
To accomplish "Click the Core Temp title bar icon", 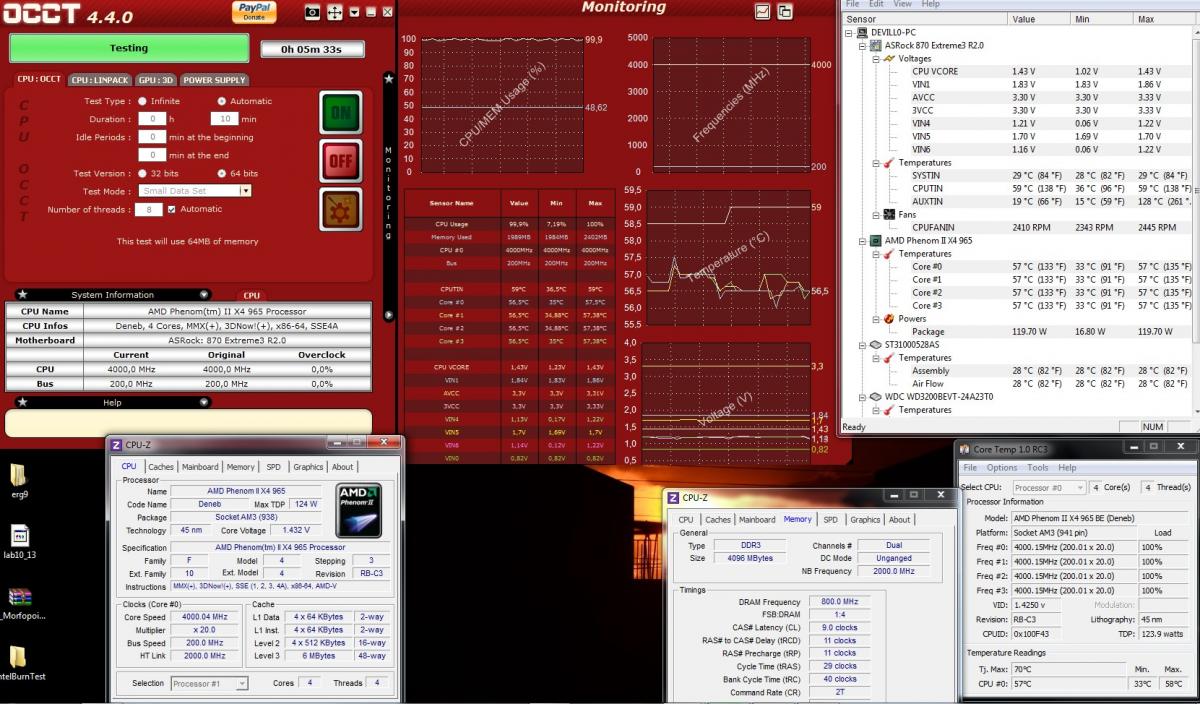I will (x=965, y=448).
